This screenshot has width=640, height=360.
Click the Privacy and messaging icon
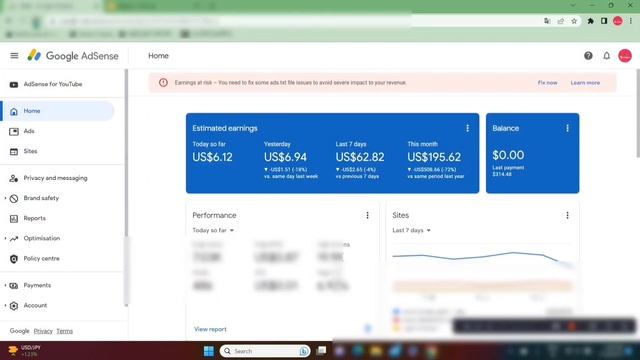[14, 178]
